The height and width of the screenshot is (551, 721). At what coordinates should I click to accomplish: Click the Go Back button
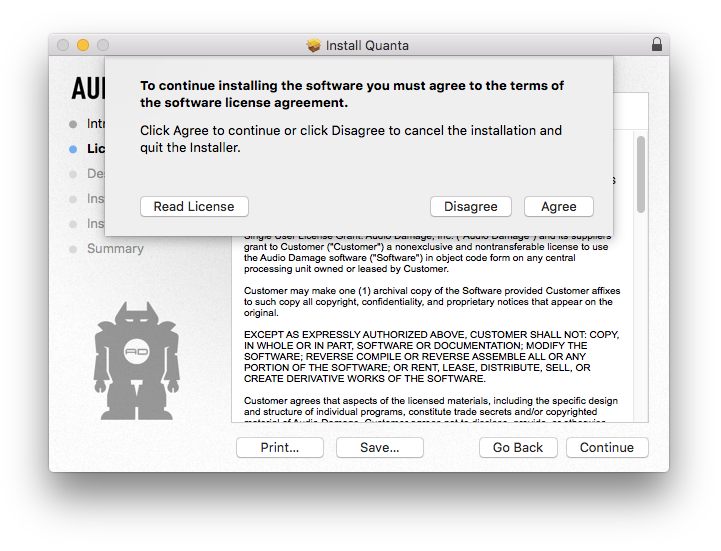[518, 448]
